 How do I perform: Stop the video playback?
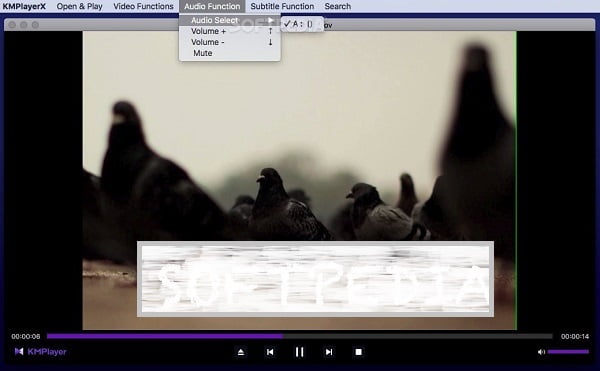359,352
